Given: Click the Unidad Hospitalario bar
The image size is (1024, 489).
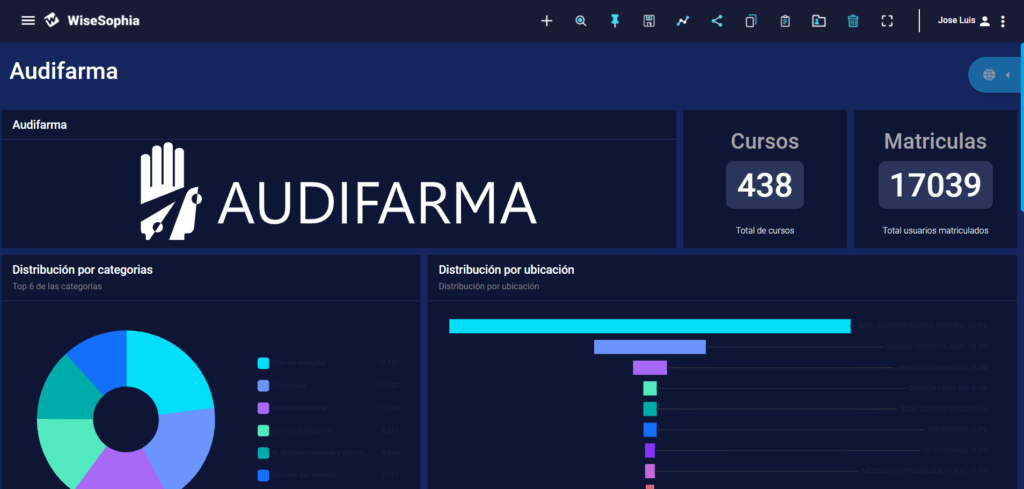Looking at the screenshot, I should pyautogui.click(x=650, y=347).
